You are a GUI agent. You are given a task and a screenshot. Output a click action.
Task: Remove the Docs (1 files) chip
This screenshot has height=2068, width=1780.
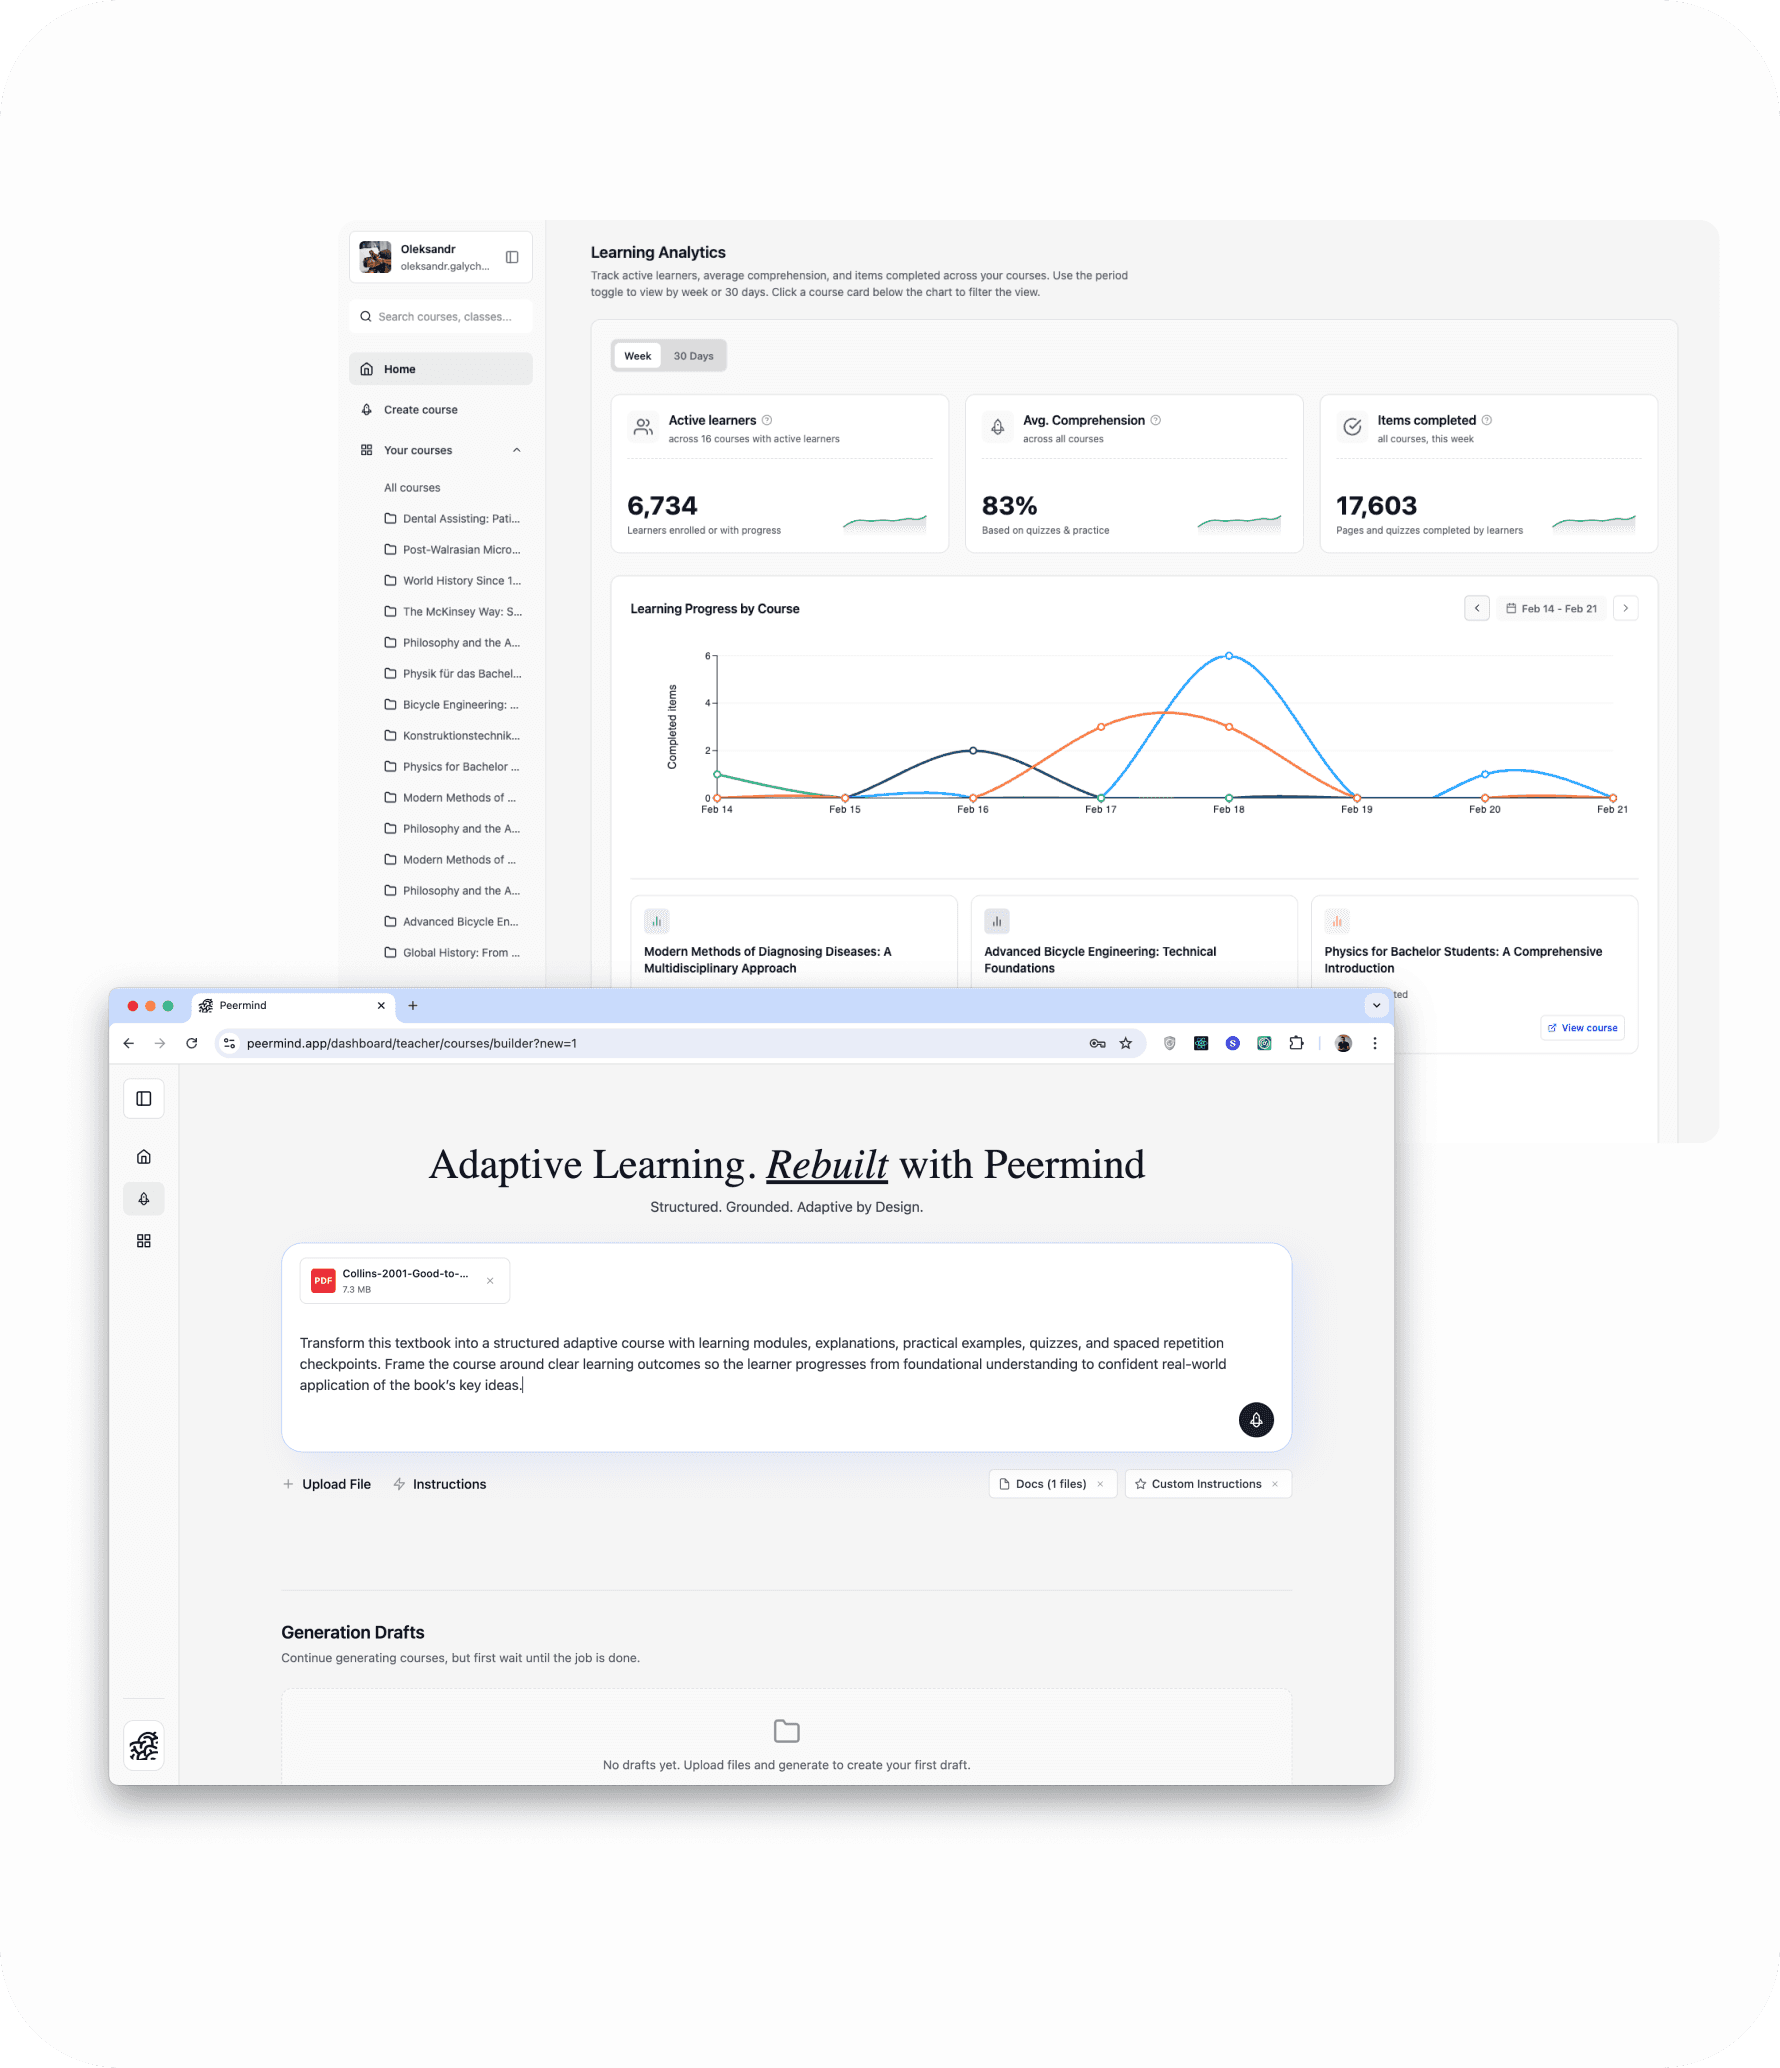(1101, 1484)
